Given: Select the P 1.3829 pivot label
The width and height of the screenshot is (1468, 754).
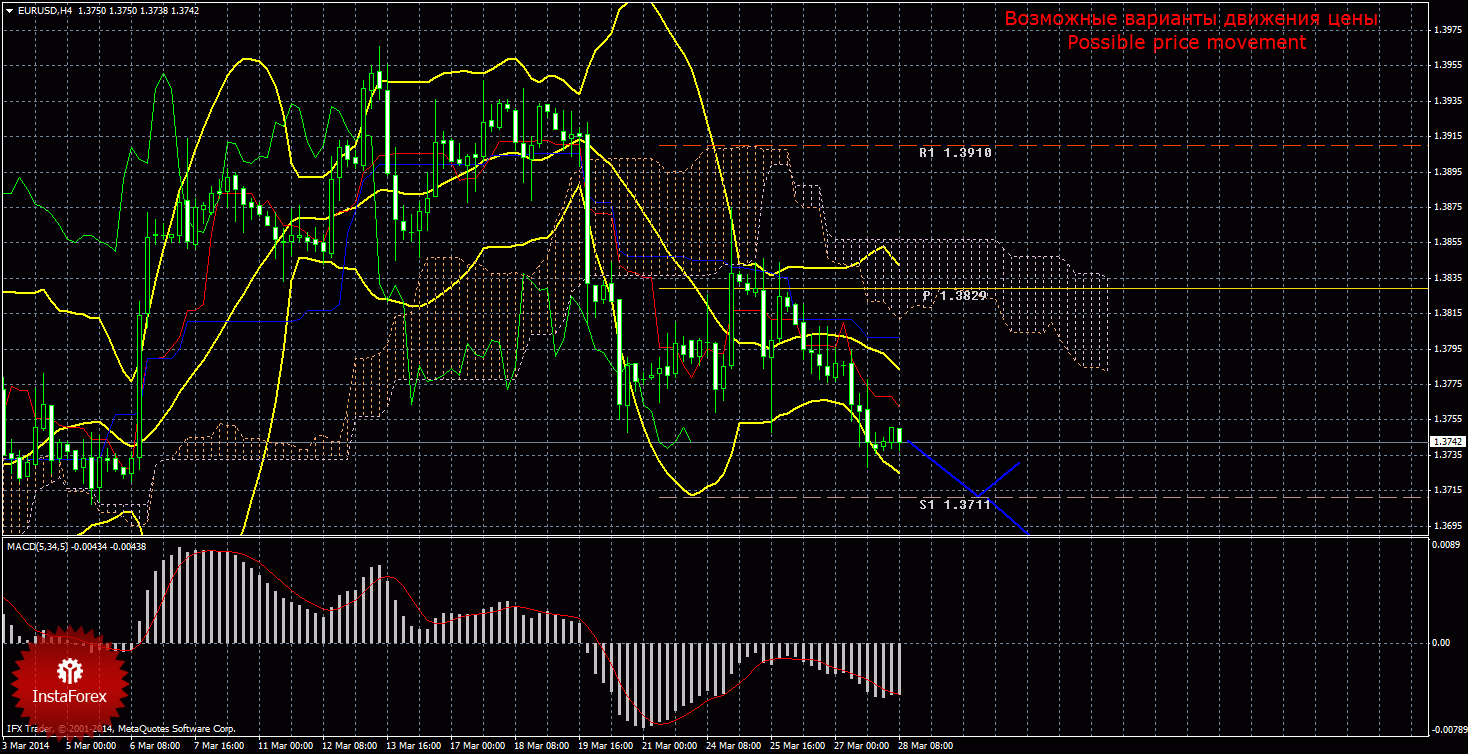Looking at the screenshot, I should click(955, 296).
